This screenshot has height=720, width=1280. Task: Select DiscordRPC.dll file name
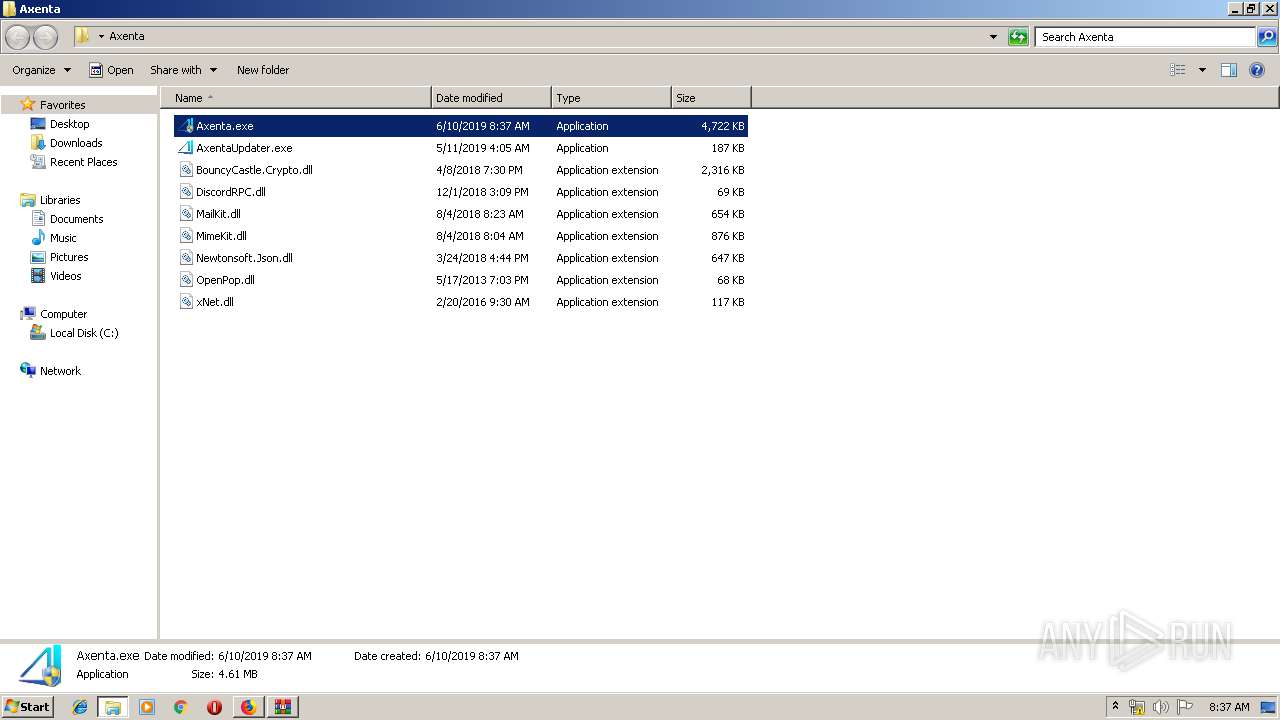point(231,192)
